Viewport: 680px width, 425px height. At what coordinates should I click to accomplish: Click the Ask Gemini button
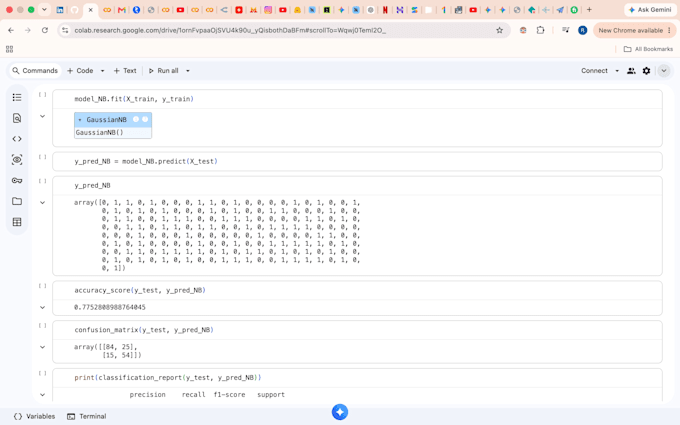tap(650, 10)
